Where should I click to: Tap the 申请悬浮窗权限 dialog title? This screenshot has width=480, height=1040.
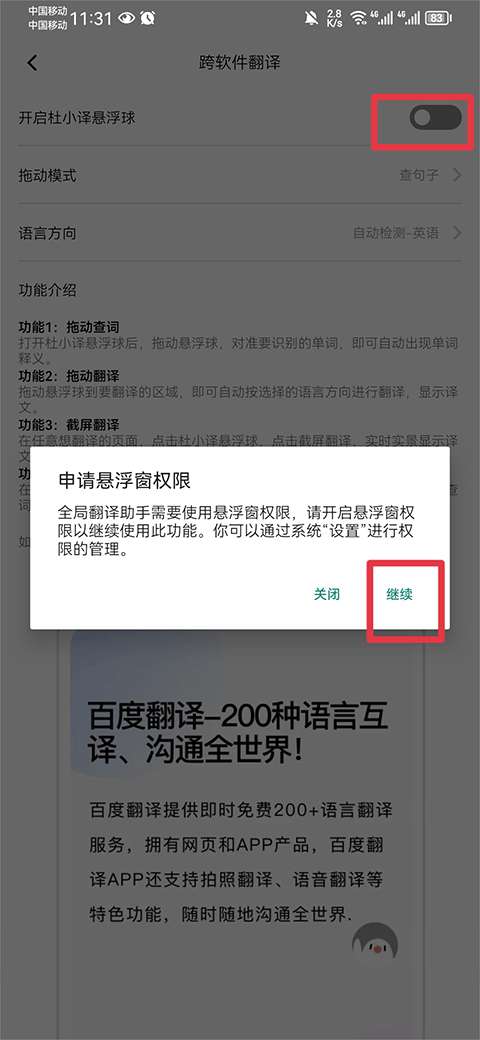point(125,480)
